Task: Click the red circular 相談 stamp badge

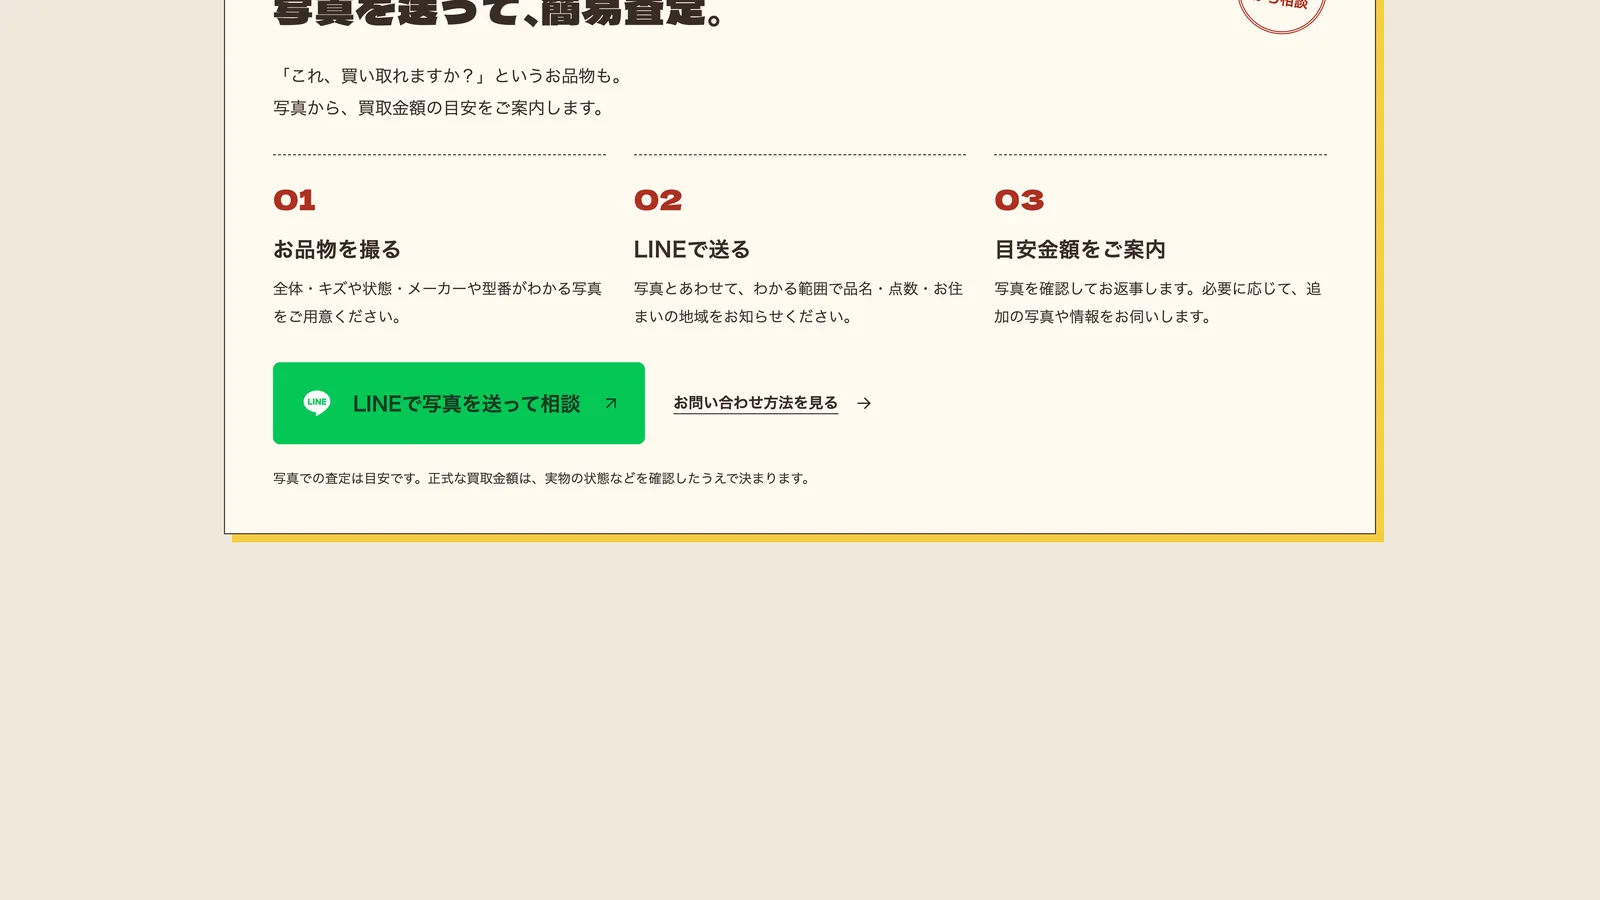Action: click(x=1282, y=12)
